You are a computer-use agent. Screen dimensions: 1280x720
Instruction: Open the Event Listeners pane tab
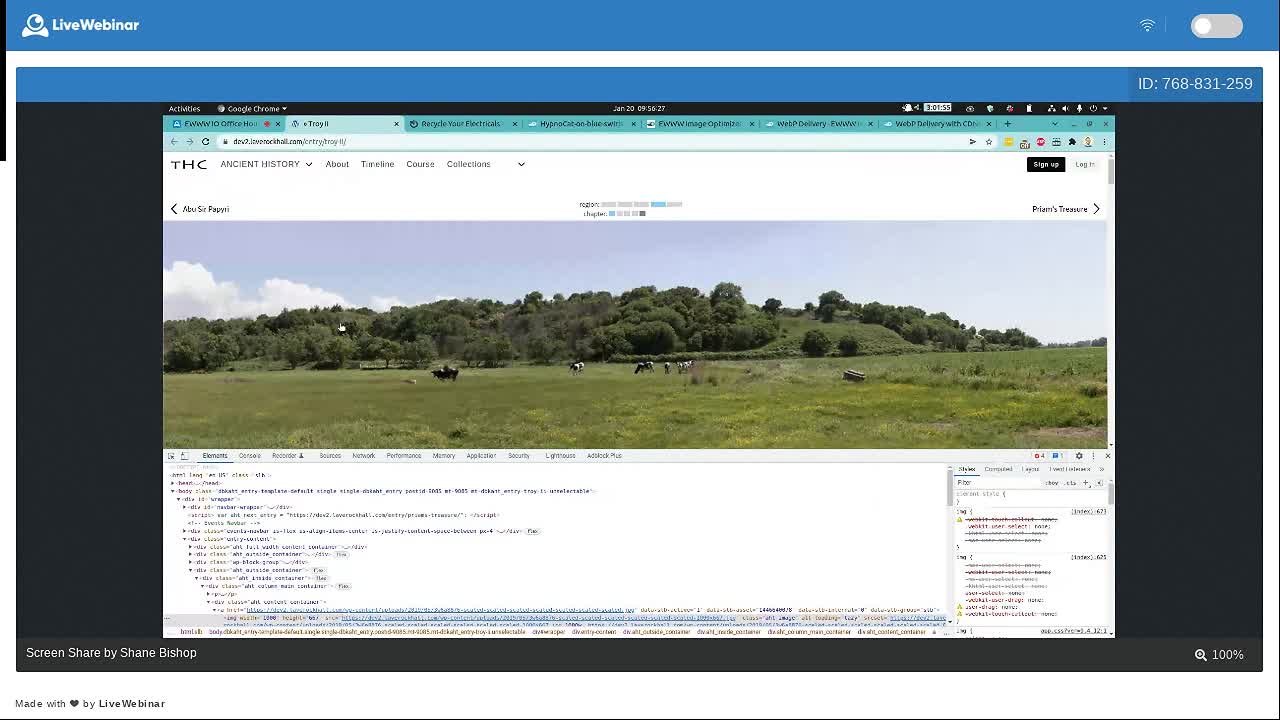1070,469
